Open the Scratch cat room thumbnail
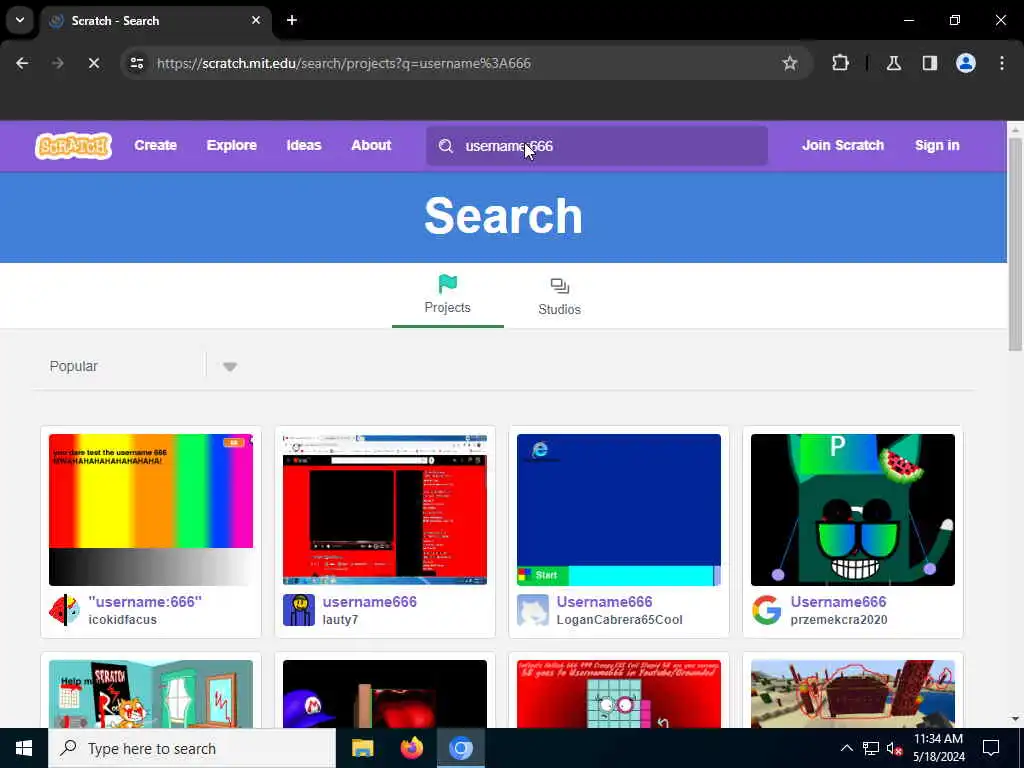This screenshot has width=1024, height=768. click(151, 694)
